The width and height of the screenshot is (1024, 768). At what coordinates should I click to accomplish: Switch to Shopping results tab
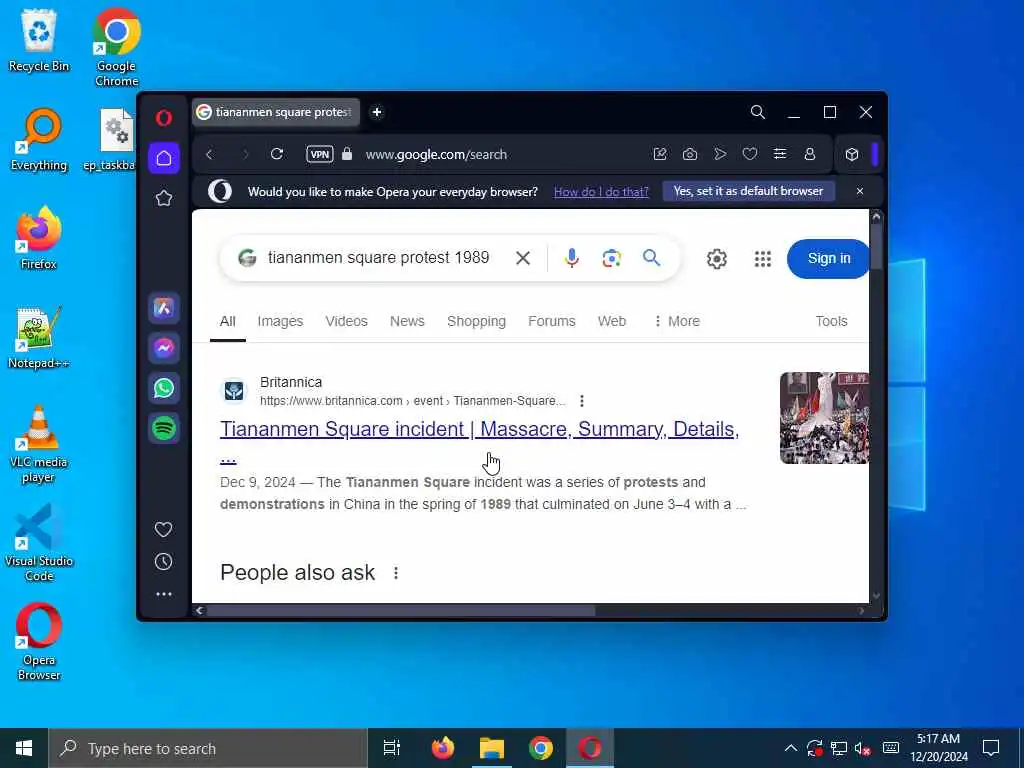(476, 321)
